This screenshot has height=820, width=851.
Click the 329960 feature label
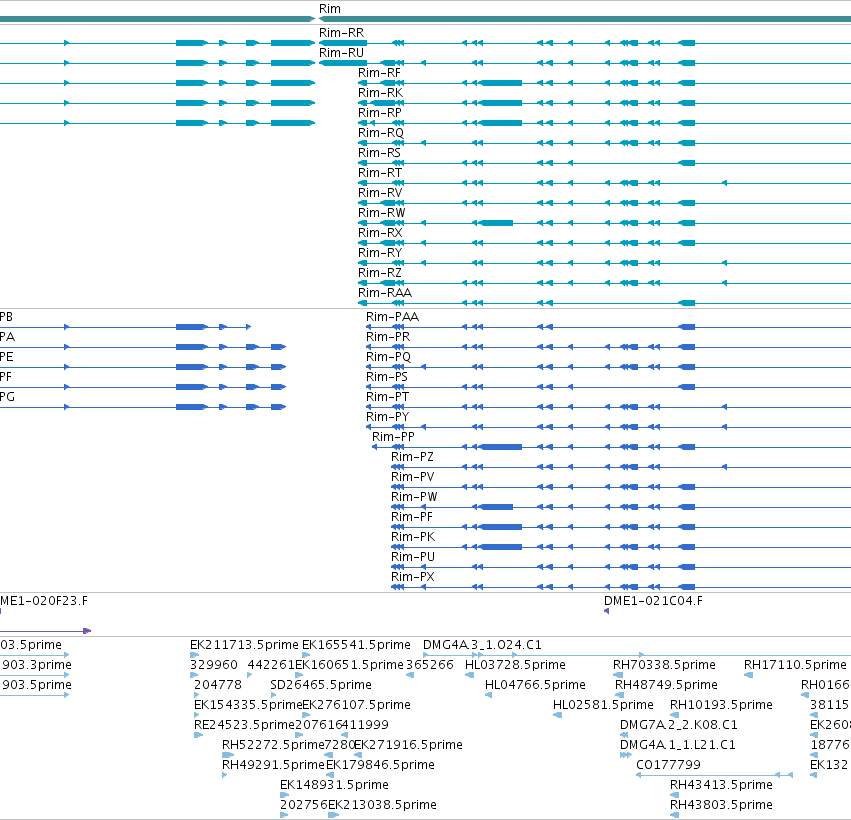[x=214, y=665]
